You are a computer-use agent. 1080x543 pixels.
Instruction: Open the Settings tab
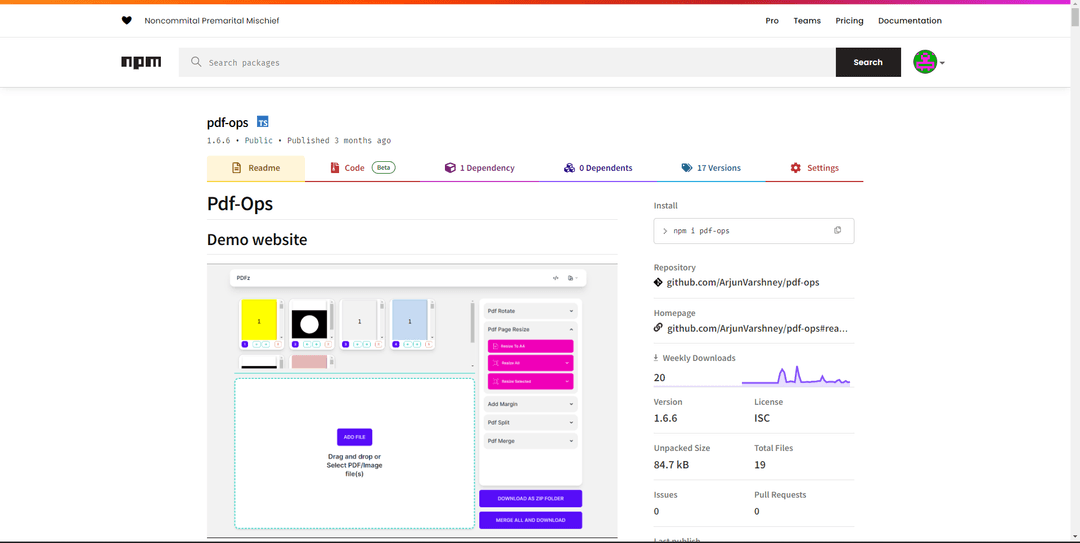click(x=814, y=168)
